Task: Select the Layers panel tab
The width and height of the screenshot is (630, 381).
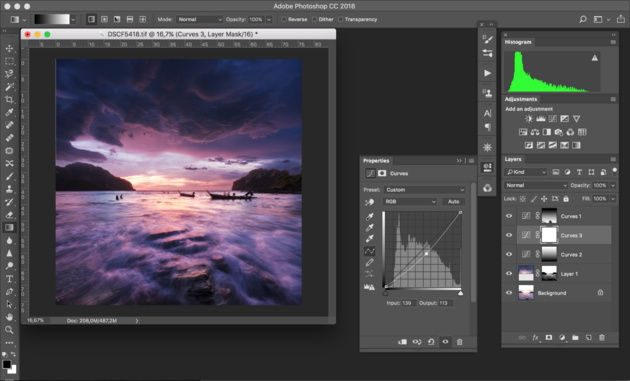Action: pos(513,159)
